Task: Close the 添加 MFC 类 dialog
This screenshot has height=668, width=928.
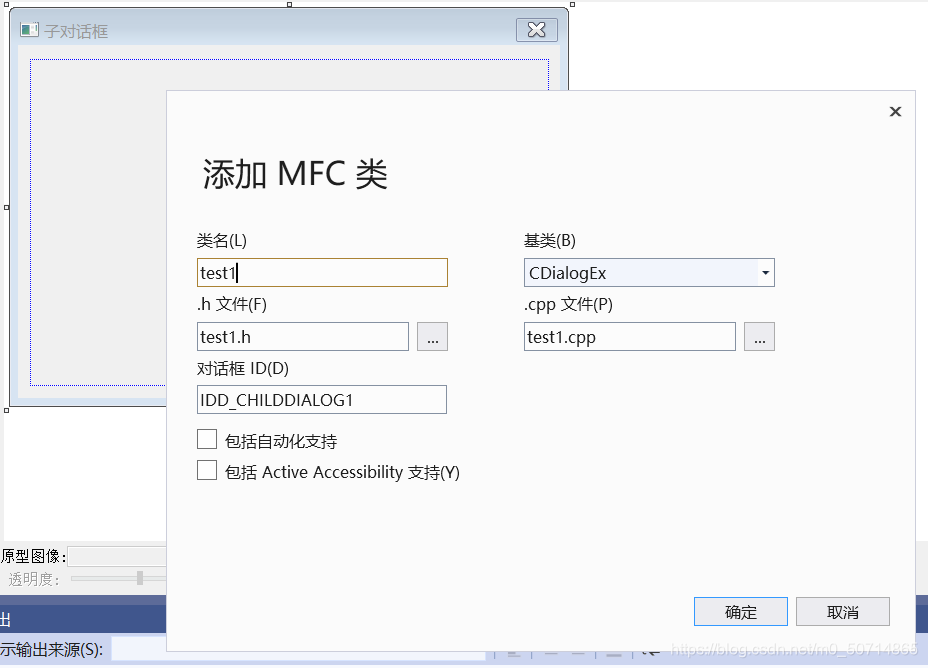Action: 895,112
